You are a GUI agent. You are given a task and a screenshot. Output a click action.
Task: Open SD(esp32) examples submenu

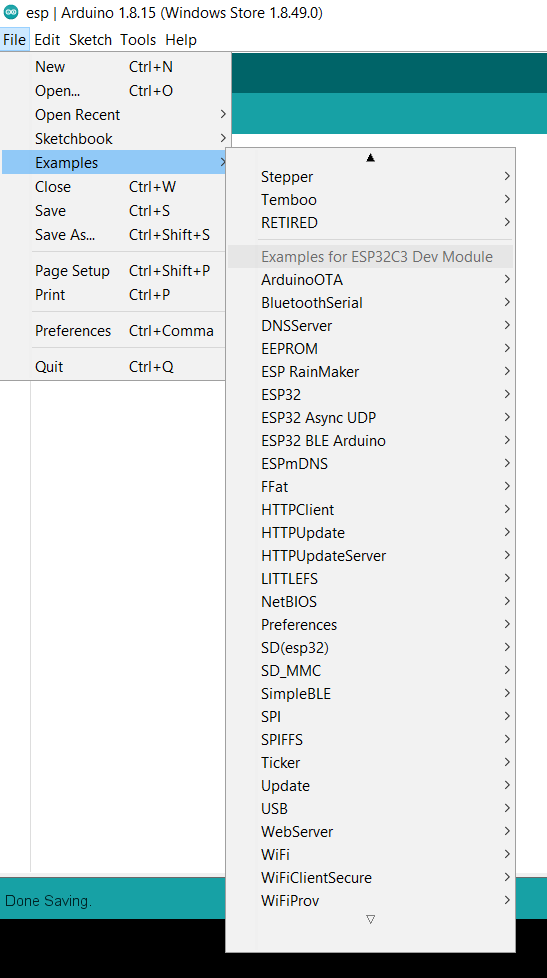(370, 648)
